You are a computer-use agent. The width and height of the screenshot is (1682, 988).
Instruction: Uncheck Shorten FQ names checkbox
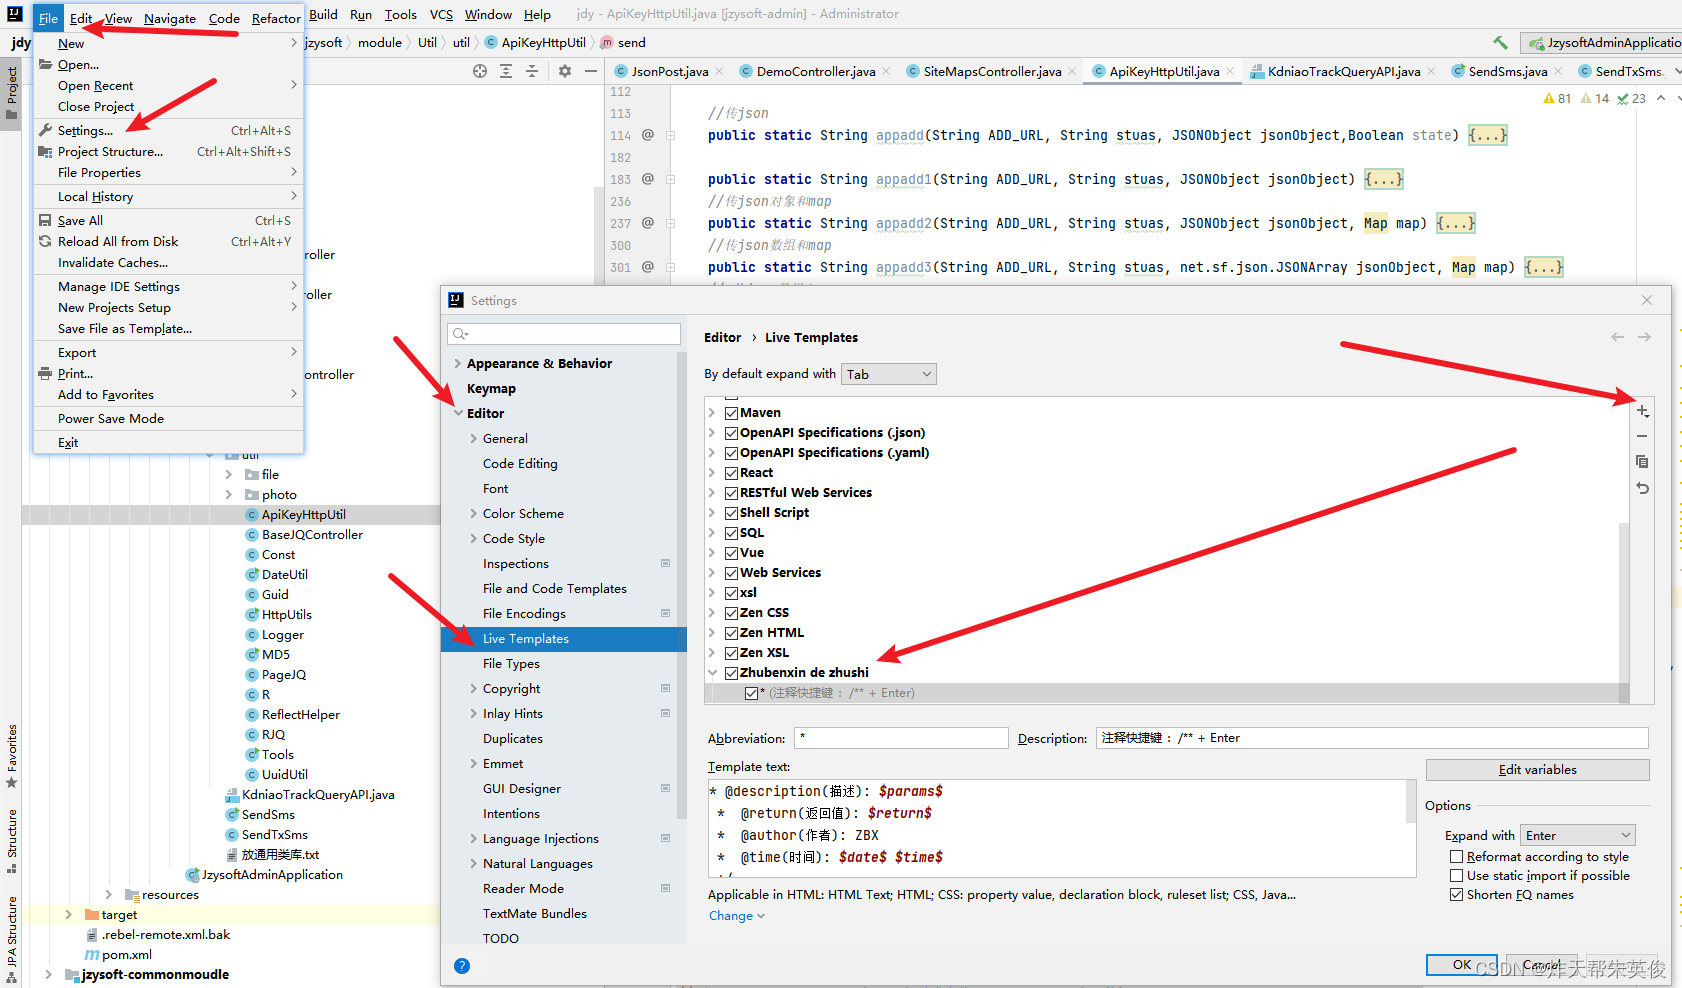click(1457, 895)
